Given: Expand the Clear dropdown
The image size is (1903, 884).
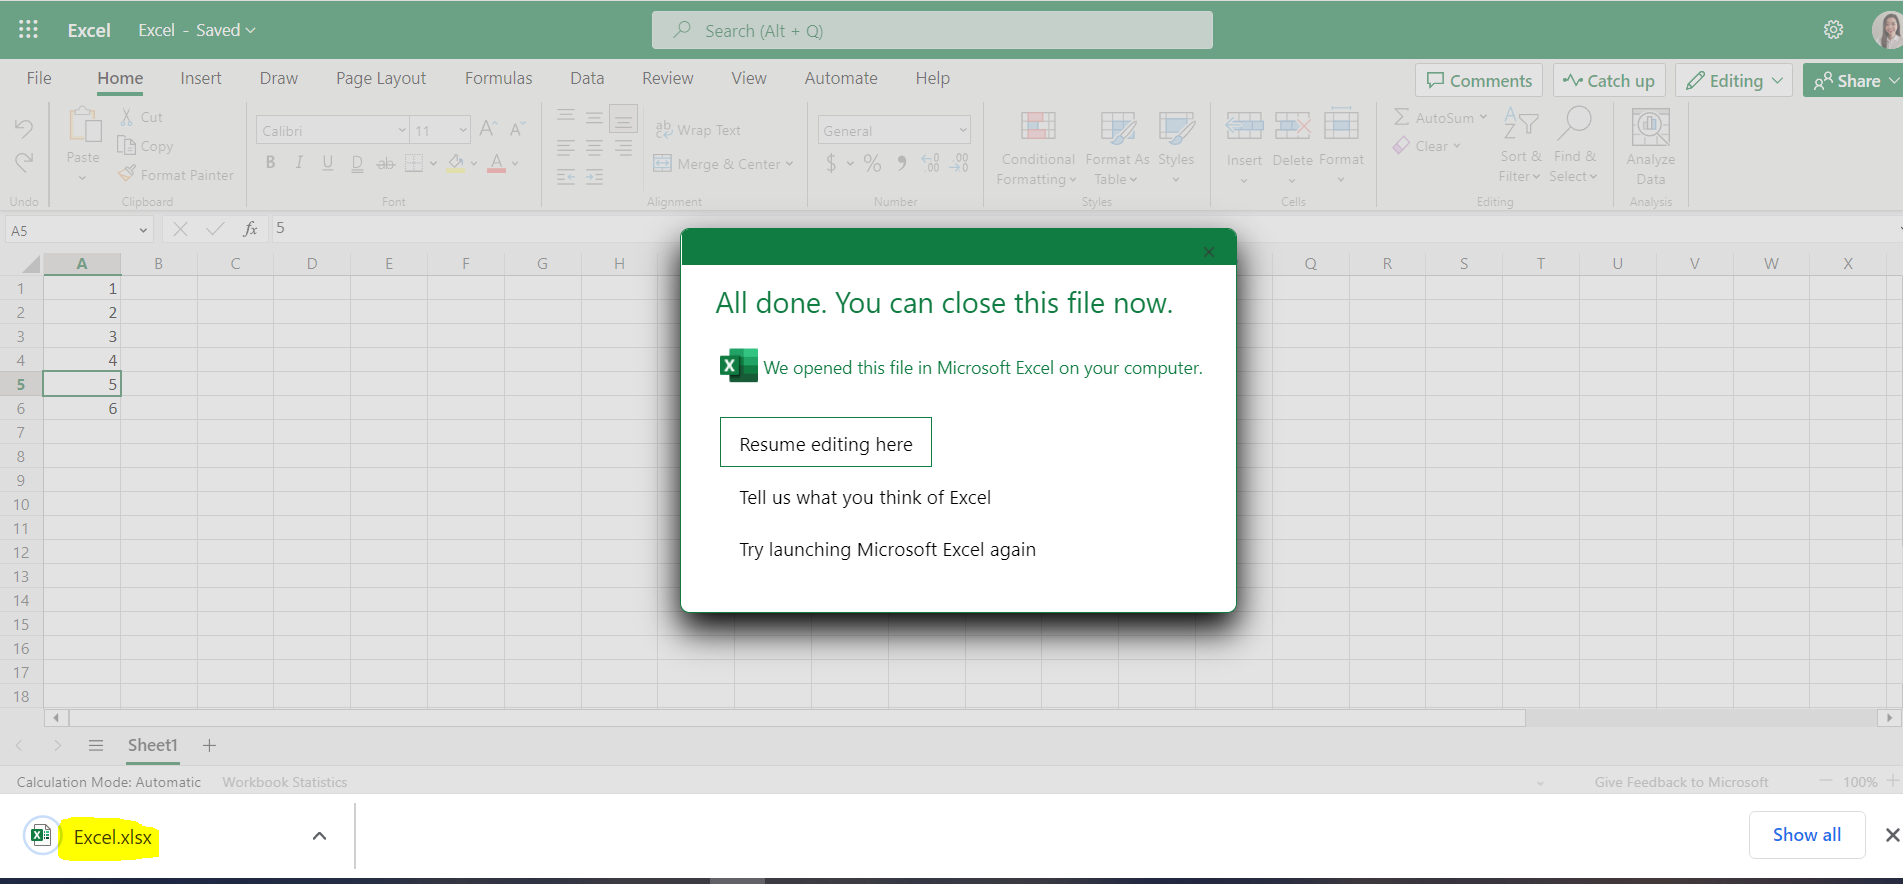Looking at the screenshot, I should (1457, 146).
